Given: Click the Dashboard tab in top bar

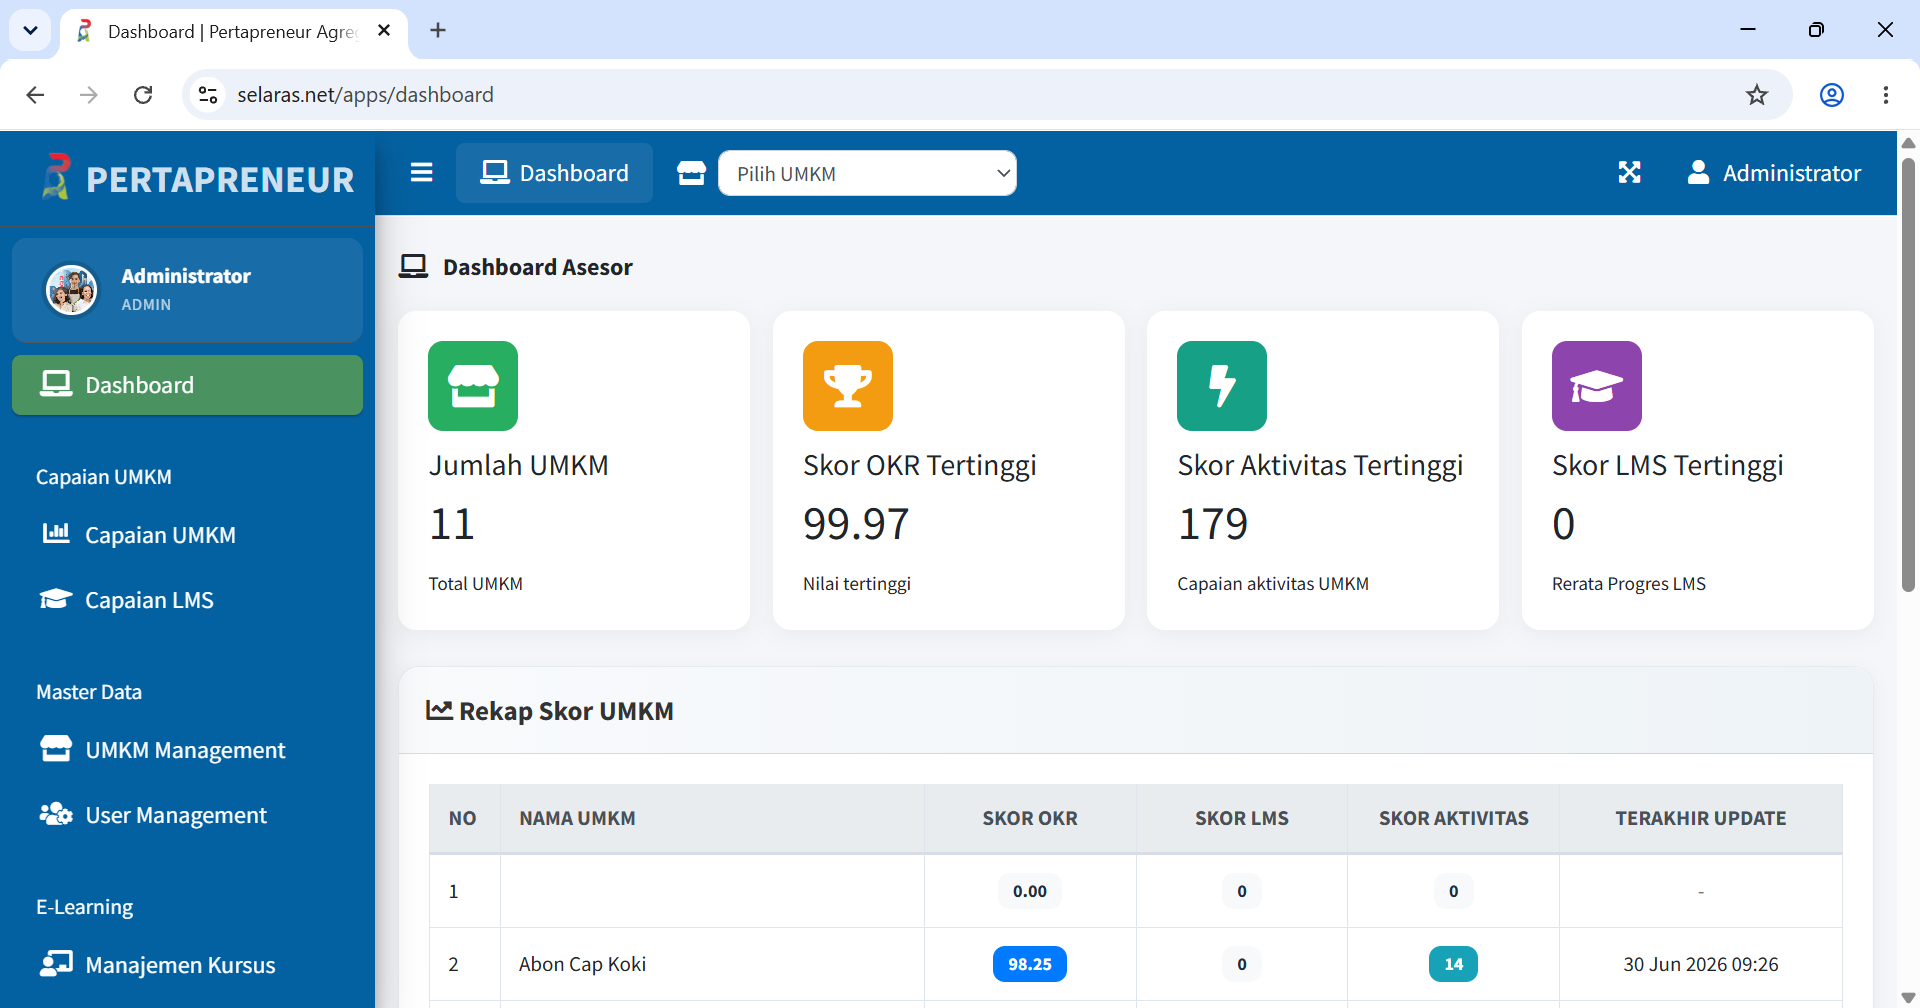Looking at the screenshot, I should 554,173.
